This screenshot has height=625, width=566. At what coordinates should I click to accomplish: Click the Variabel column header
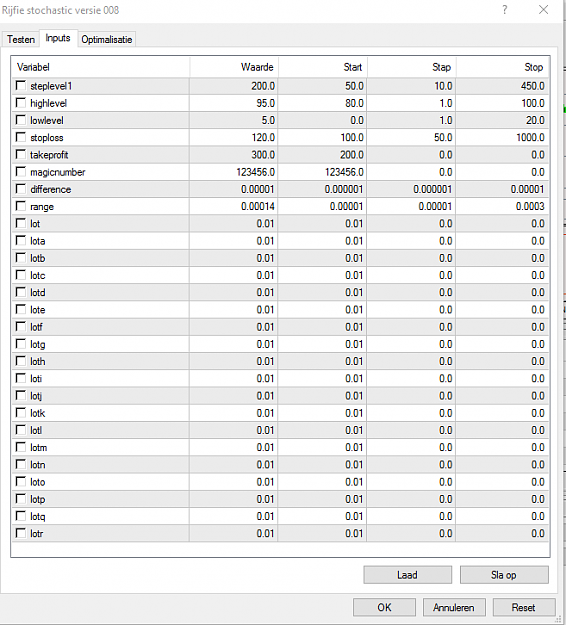click(101, 67)
